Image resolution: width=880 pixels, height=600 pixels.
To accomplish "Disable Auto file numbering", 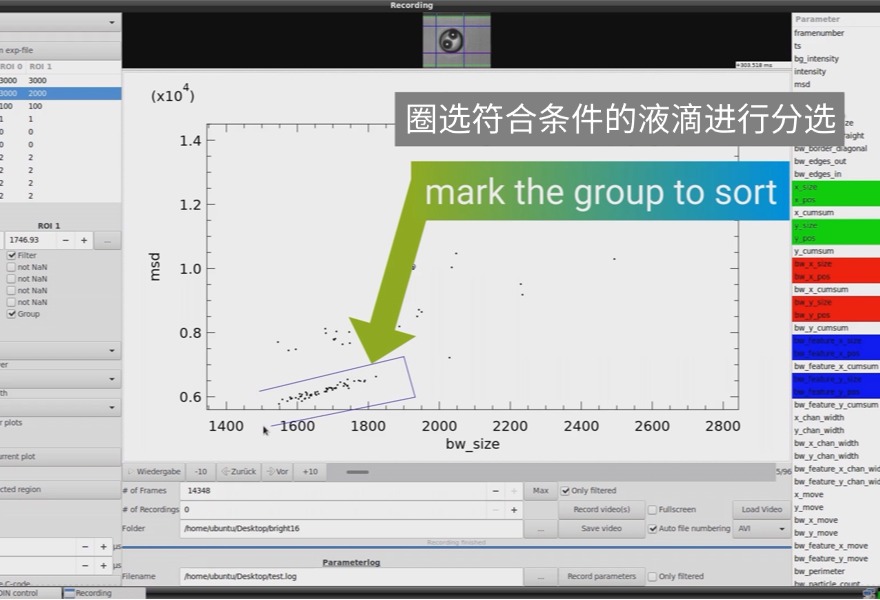I will click(653, 529).
